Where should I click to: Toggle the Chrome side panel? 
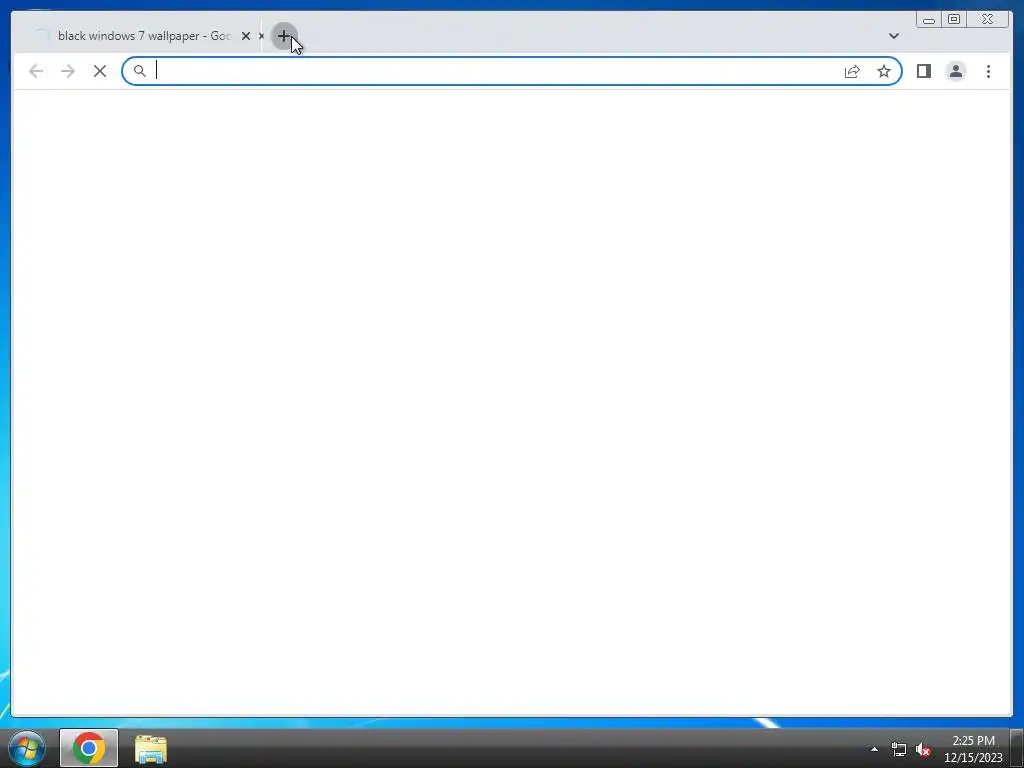pos(923,71)
